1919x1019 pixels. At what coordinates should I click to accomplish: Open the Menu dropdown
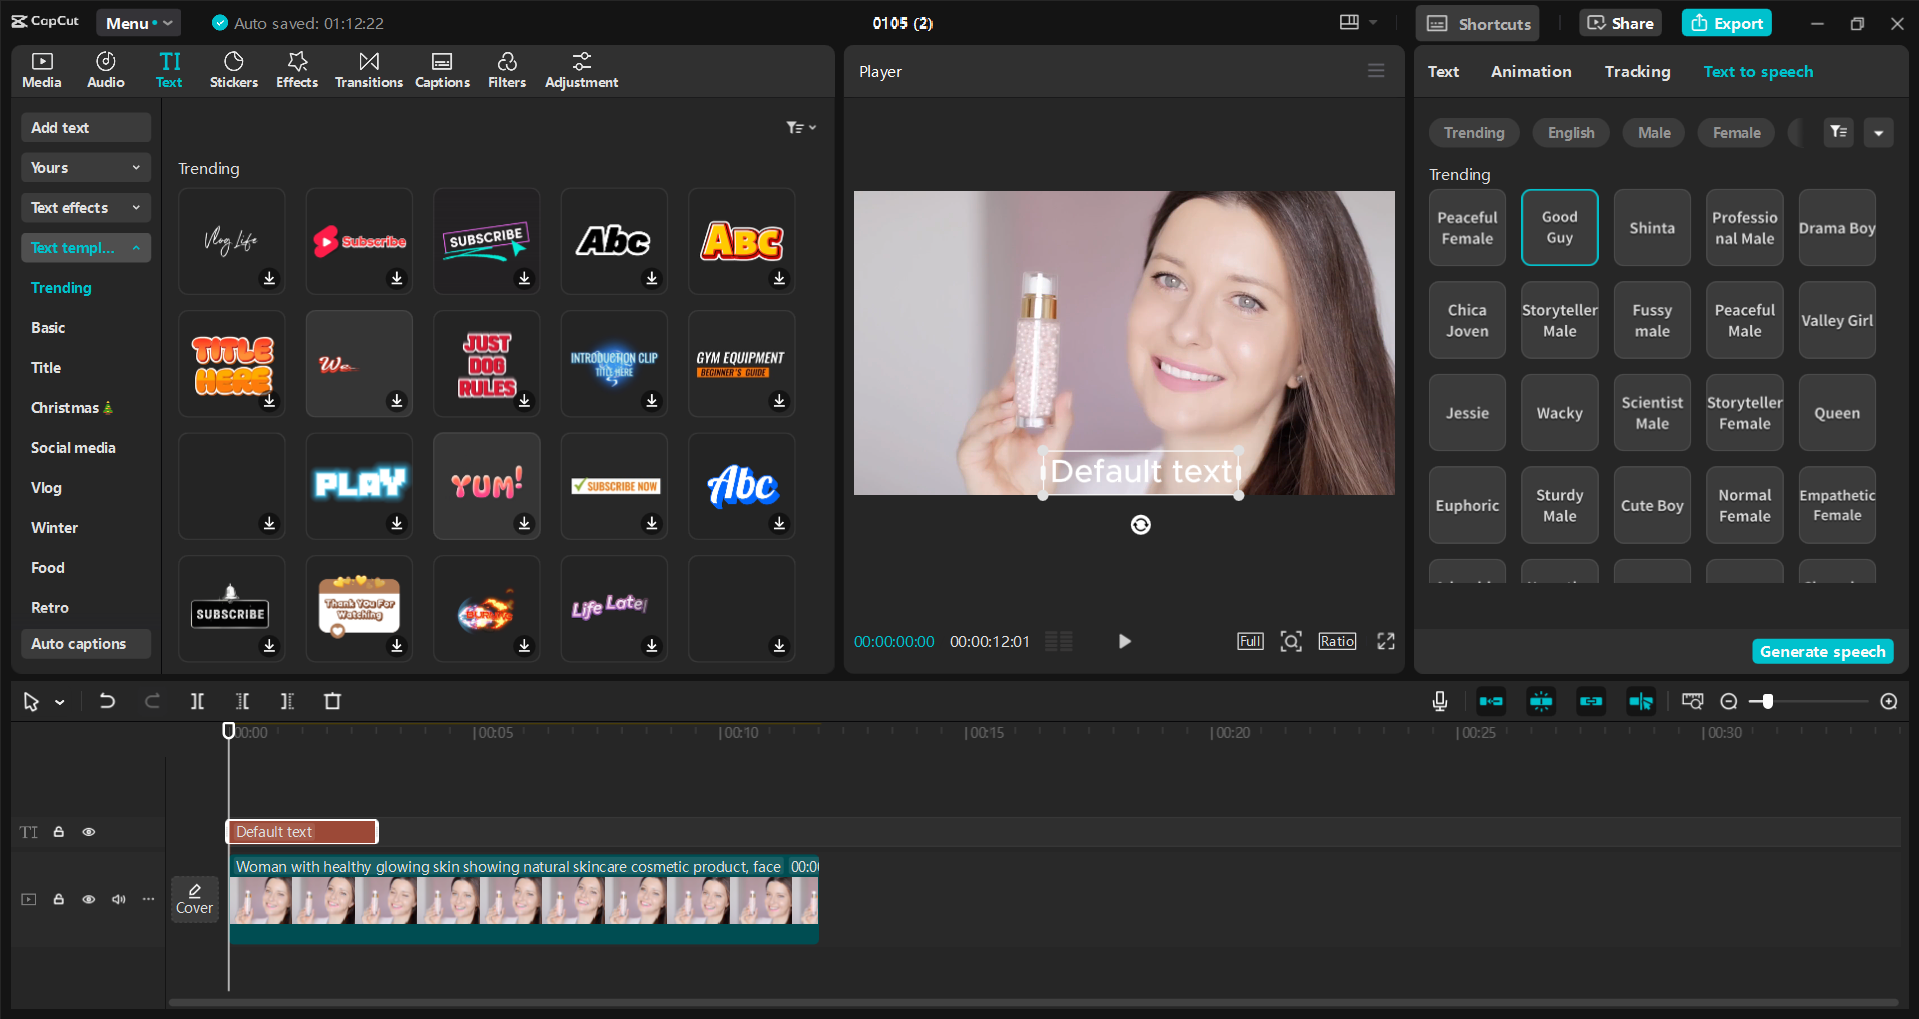[x=138, y=22]
